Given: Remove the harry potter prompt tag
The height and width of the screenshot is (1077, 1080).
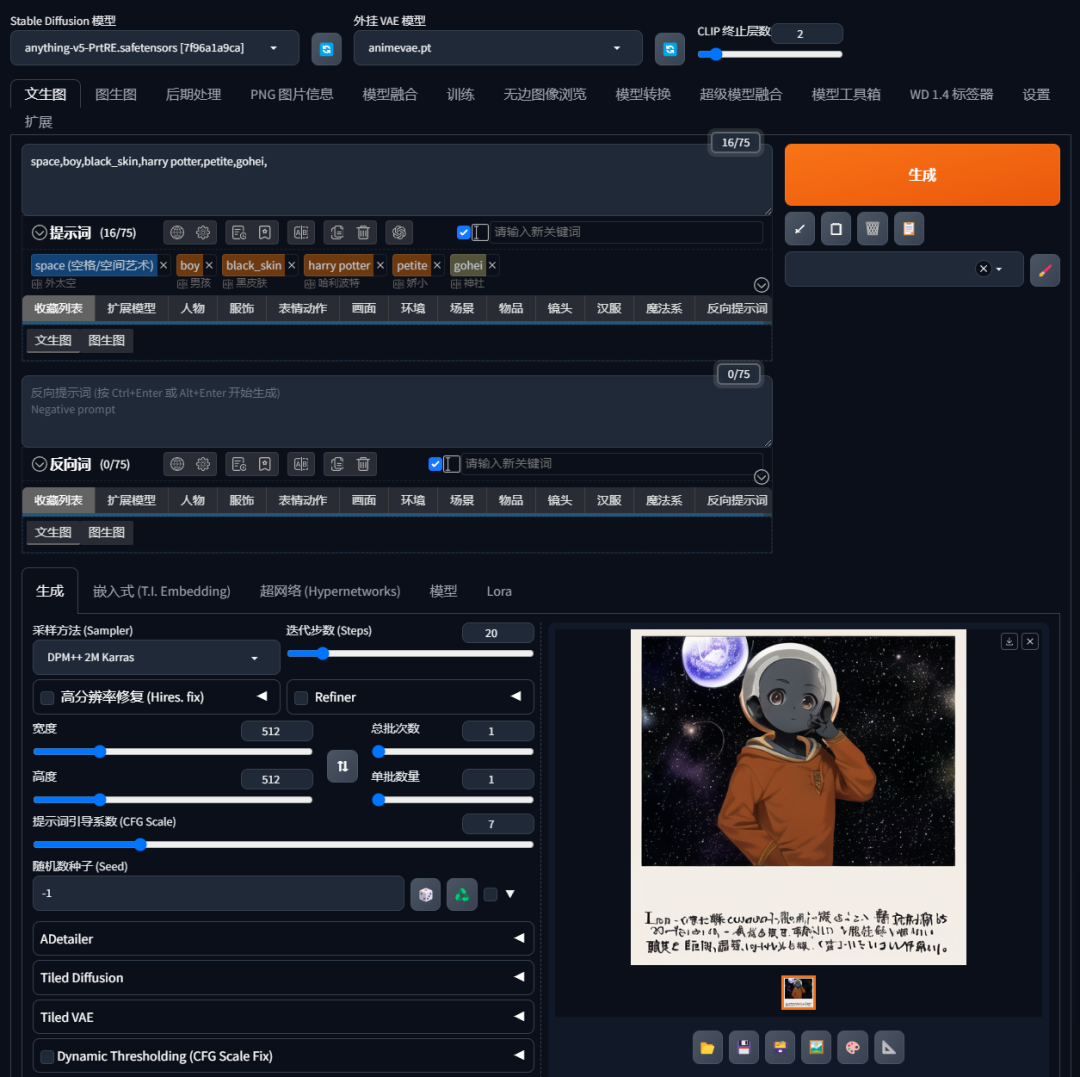Looking at the screenshot, I should point(377,265).
